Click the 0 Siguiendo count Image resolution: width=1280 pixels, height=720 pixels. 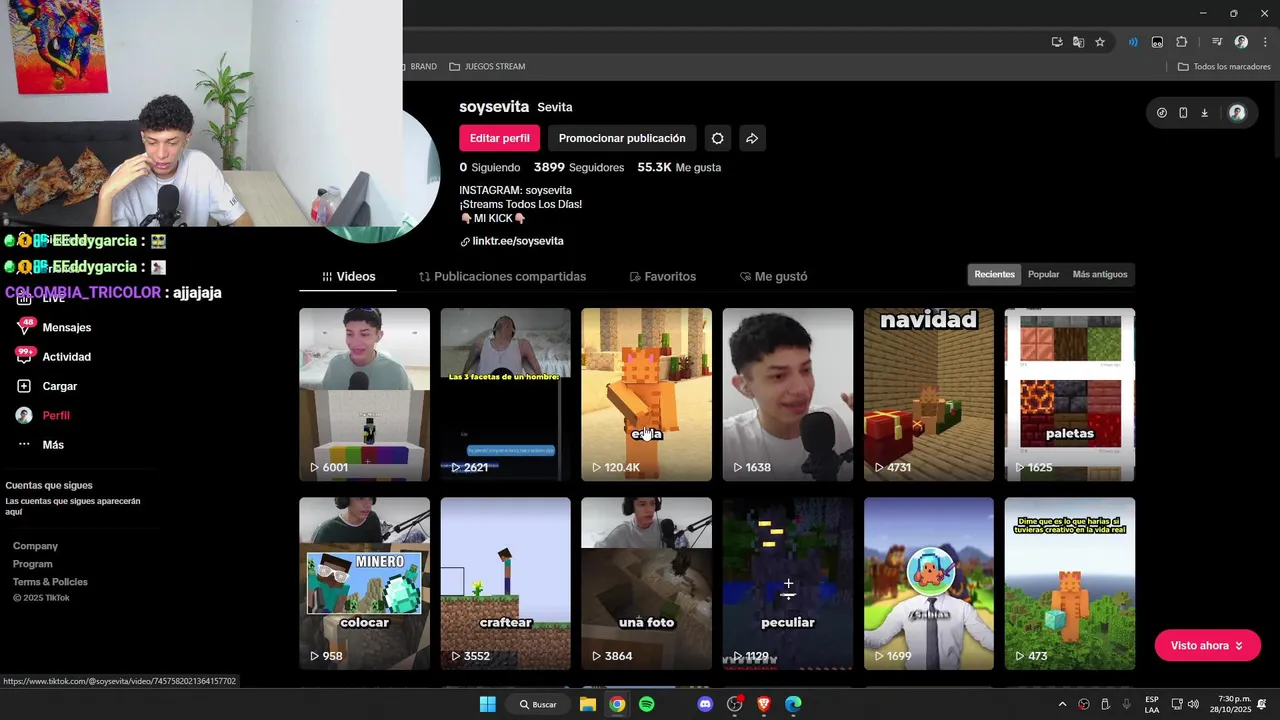(x=489, y=167)
